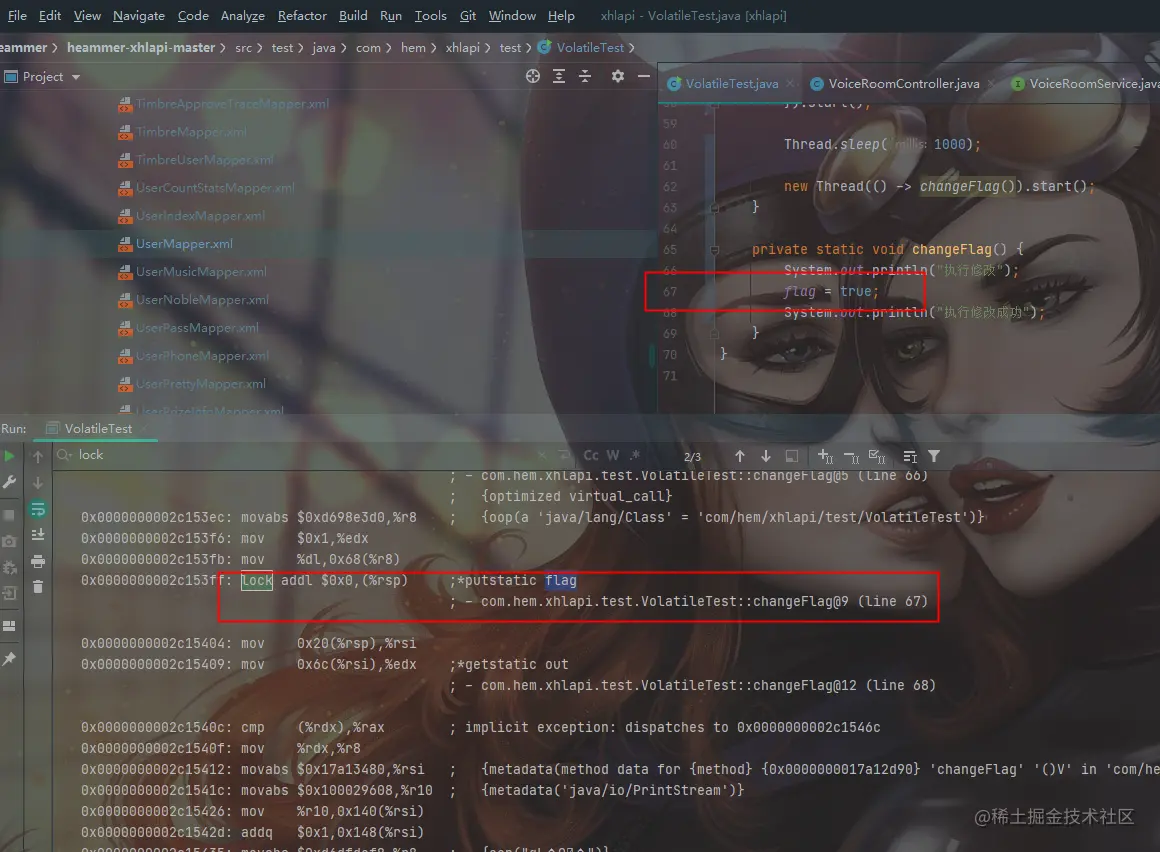The image size is (1160, 852).
Task: Click heammer-xhlapi-master breadcrumb
Action: click(141, 47)
